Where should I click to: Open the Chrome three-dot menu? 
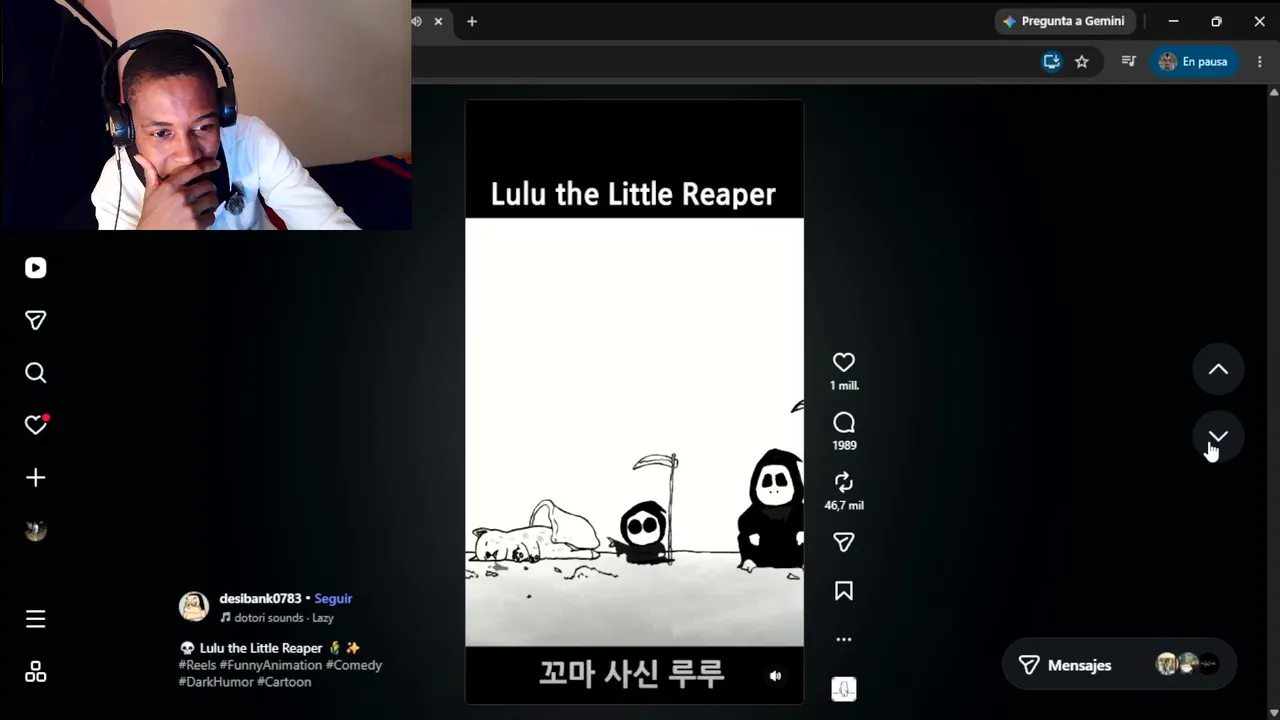tap(1259, 62)
